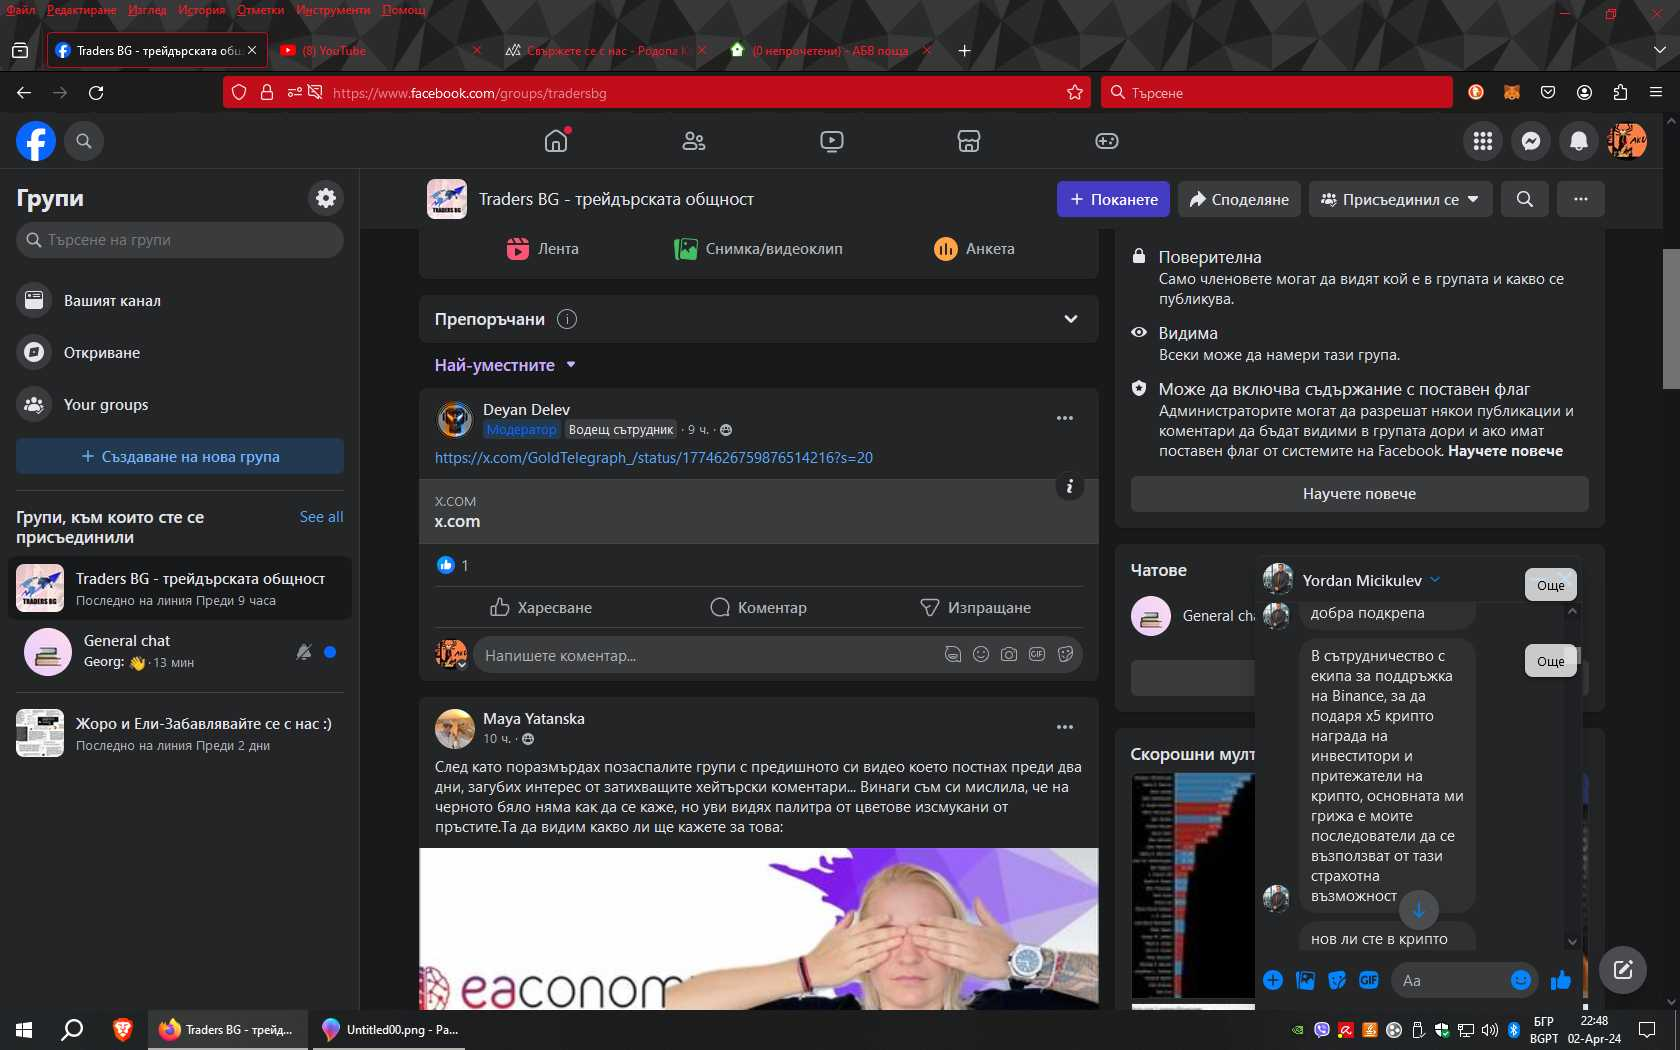Screen dimensions: 1680x1050
Task: Open Traders BG group in sidebar list
Action: [x=180, y=588]
